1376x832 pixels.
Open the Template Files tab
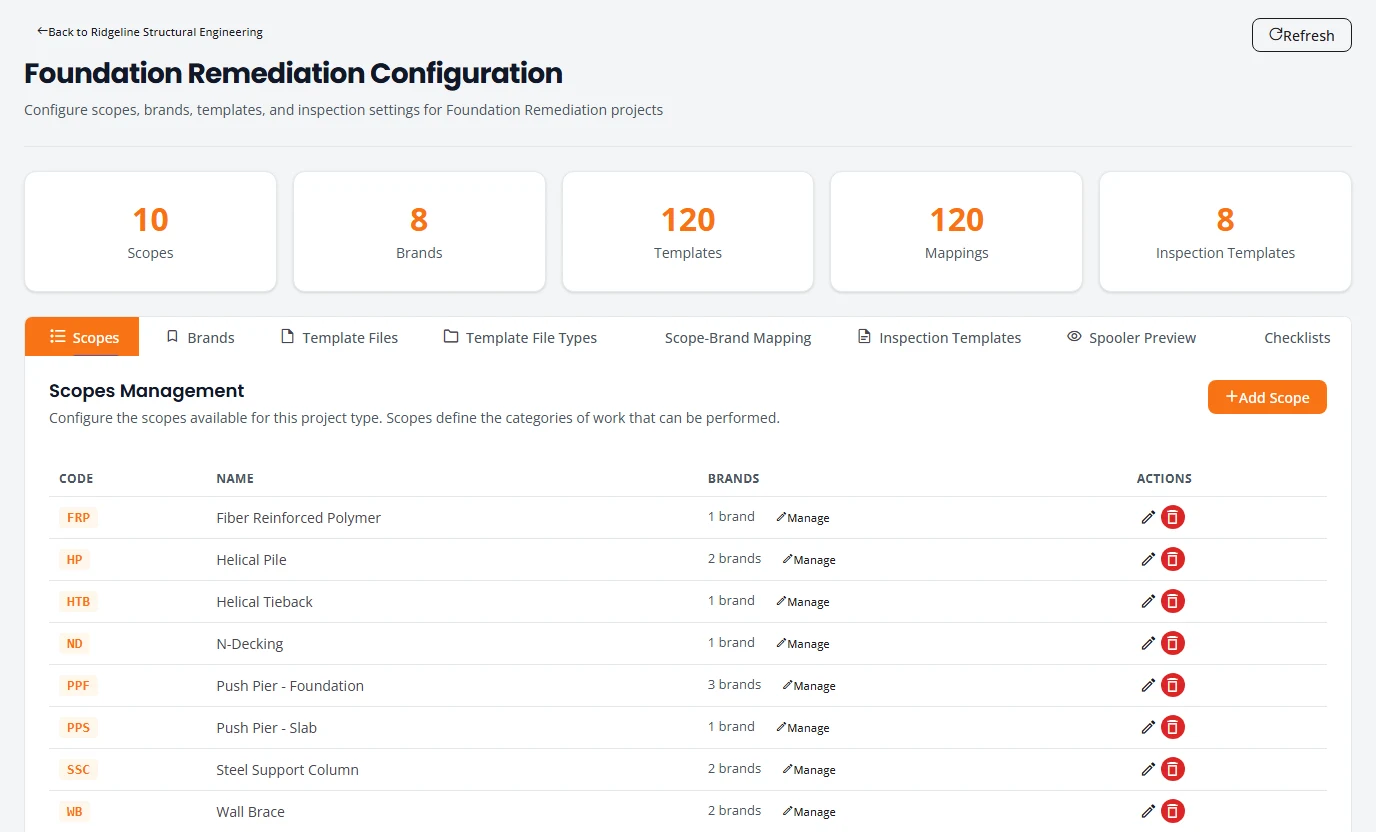(x=340, y=337)
